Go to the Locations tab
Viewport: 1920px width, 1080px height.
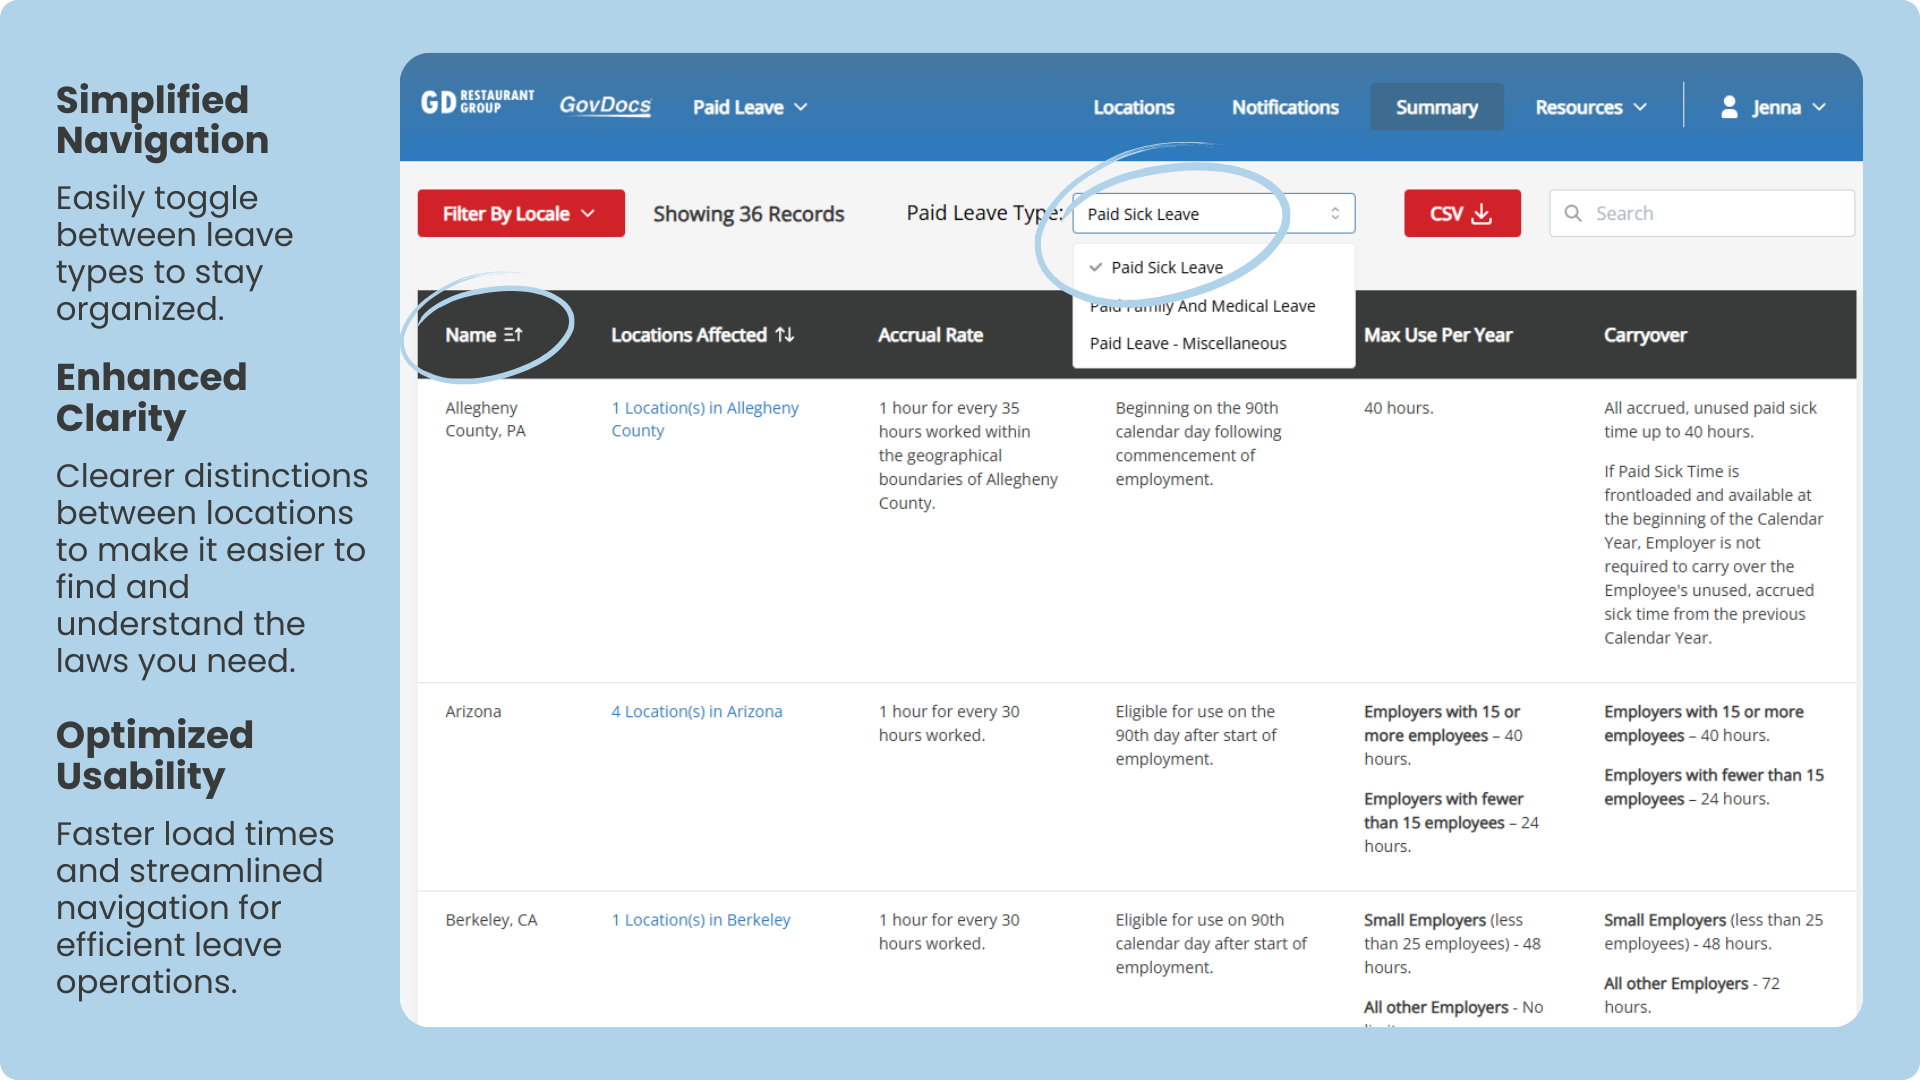1133,107
